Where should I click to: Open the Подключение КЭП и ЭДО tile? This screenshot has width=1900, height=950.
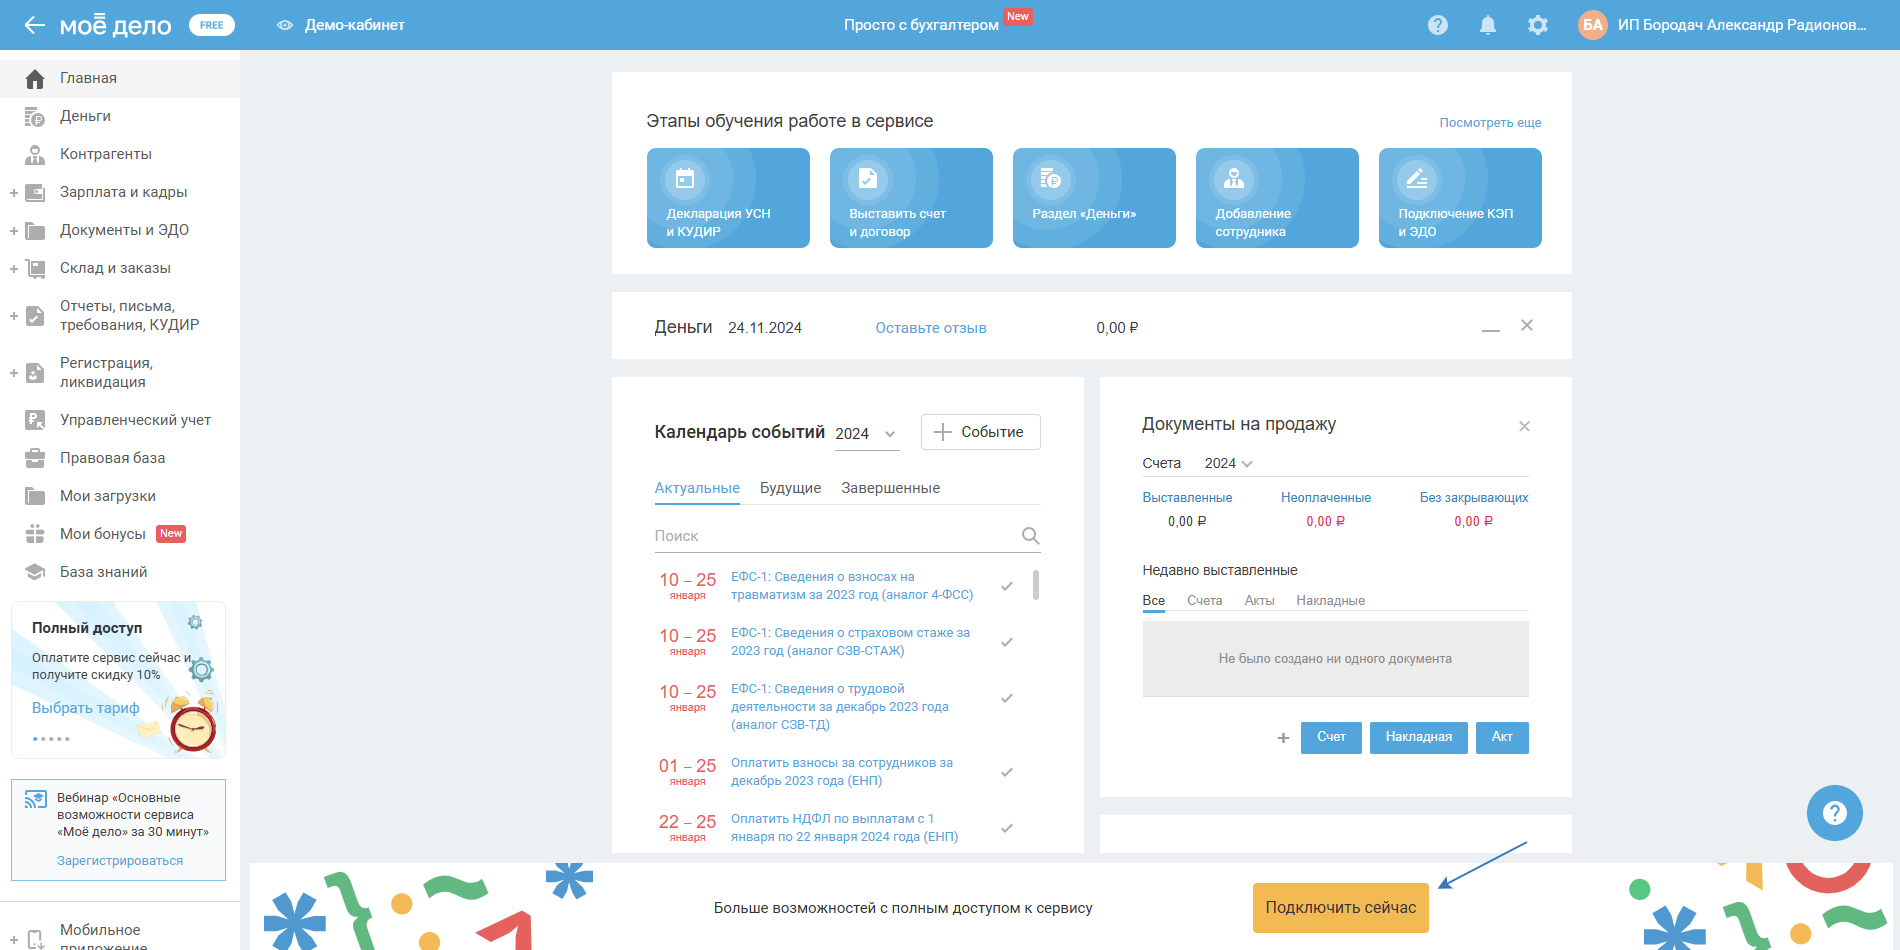(1460, 198)
